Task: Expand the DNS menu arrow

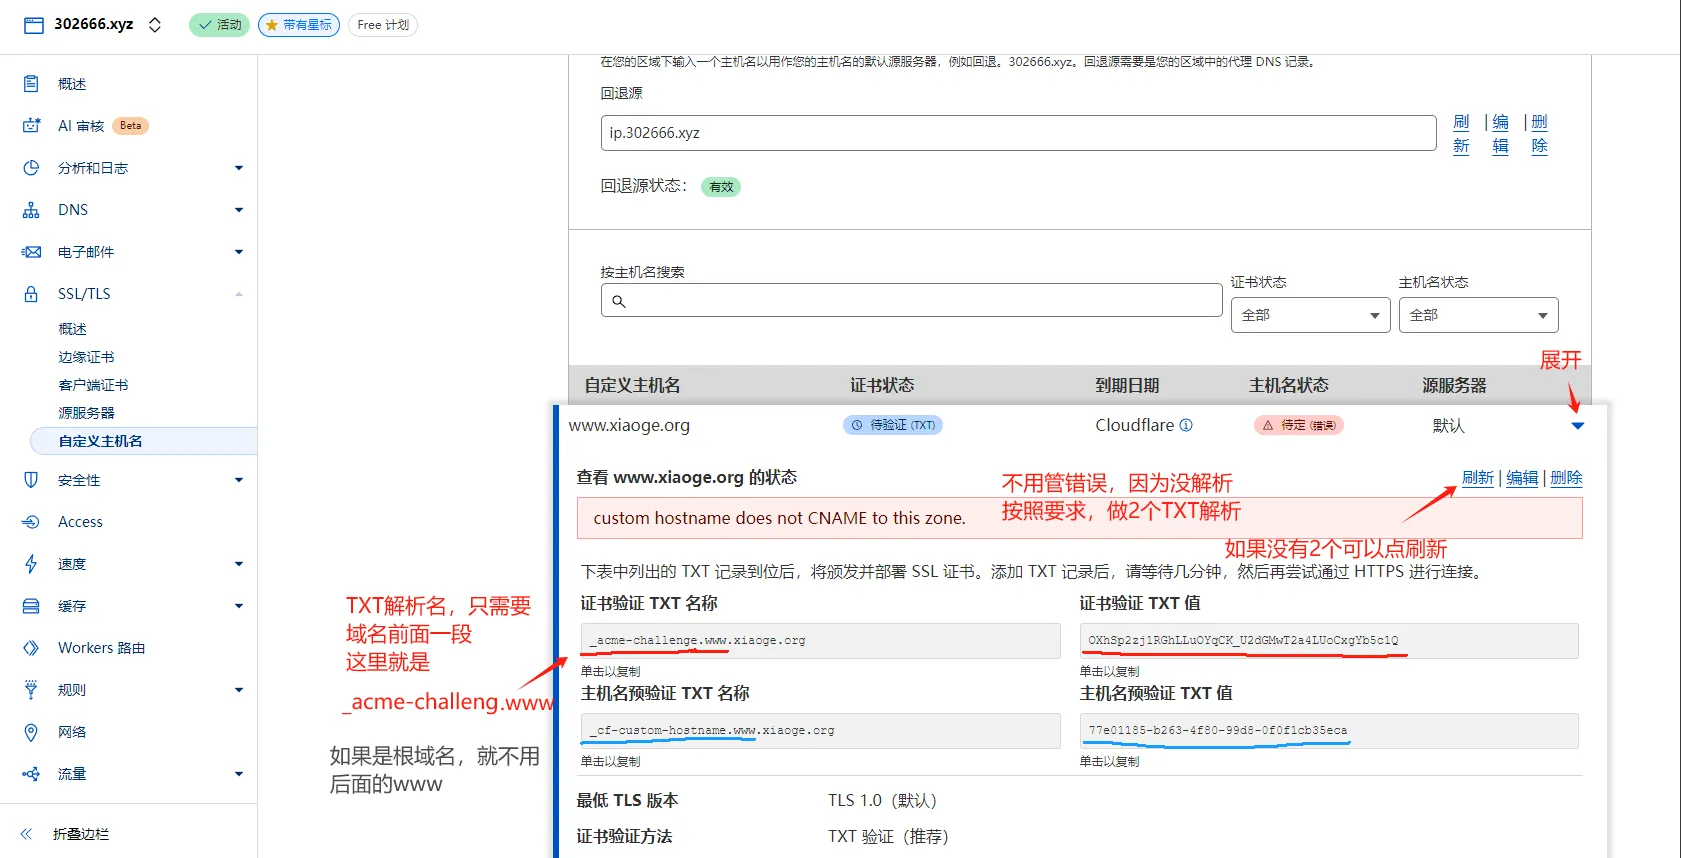Action: point(239,210)
